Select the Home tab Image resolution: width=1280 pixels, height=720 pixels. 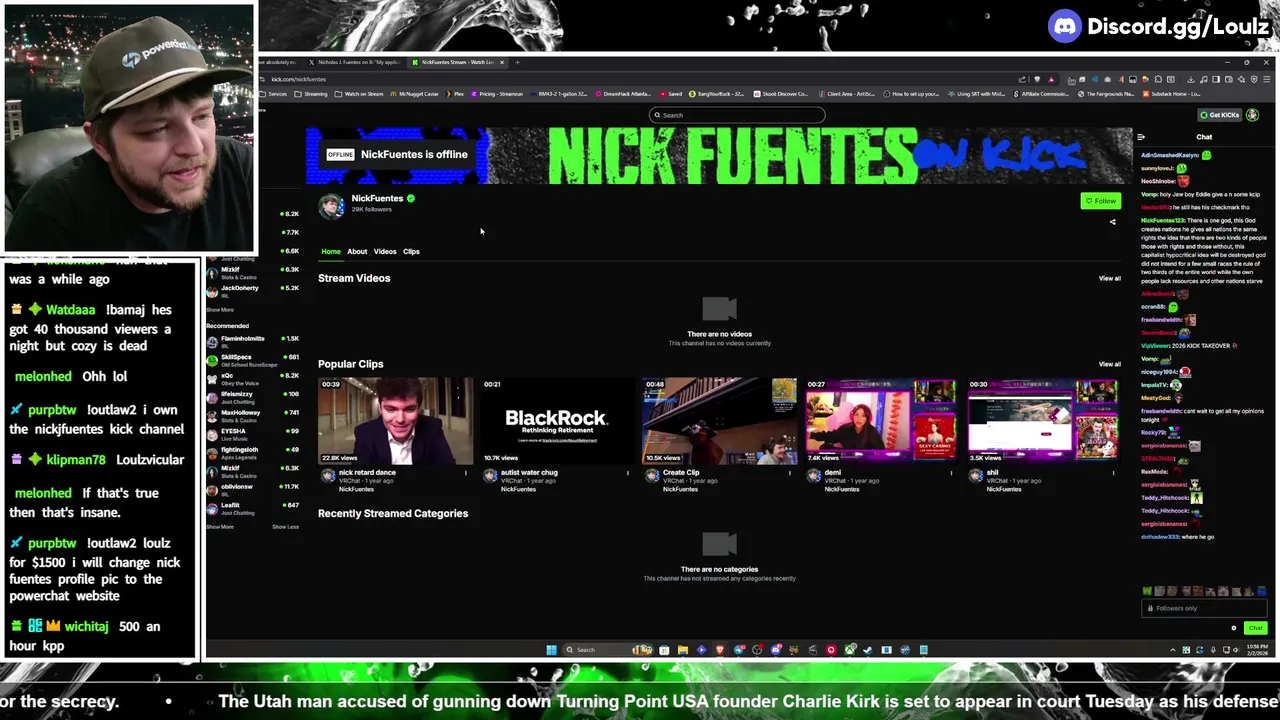tap(331, 252)
